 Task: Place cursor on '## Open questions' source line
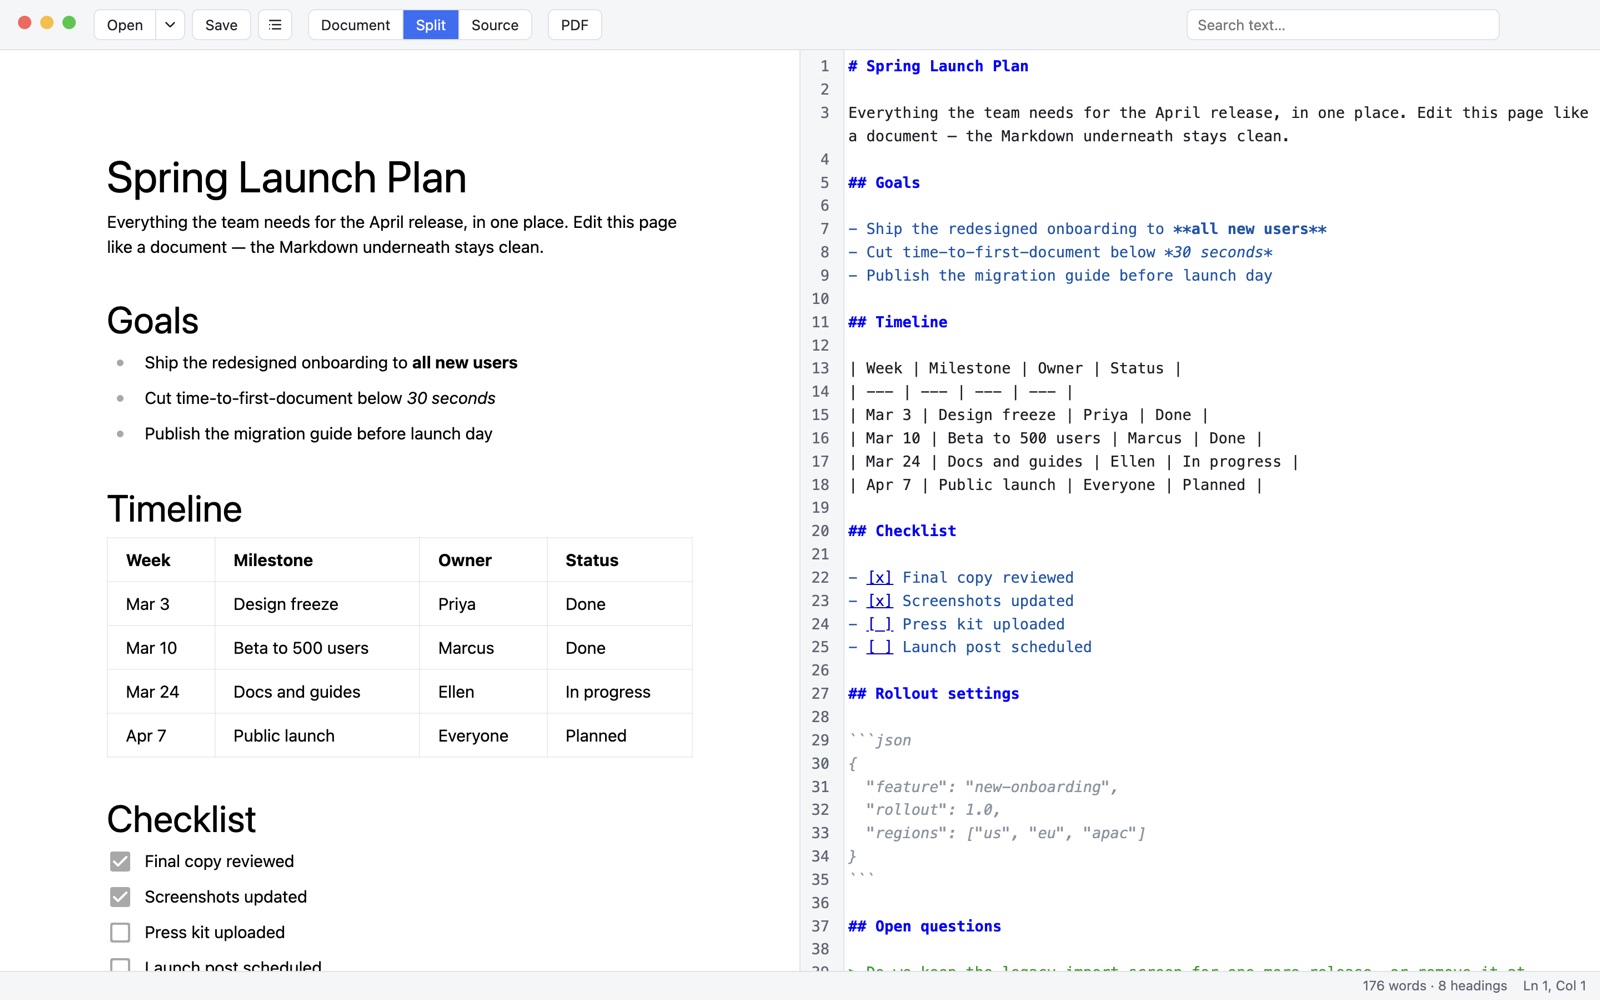coord(924,926)
